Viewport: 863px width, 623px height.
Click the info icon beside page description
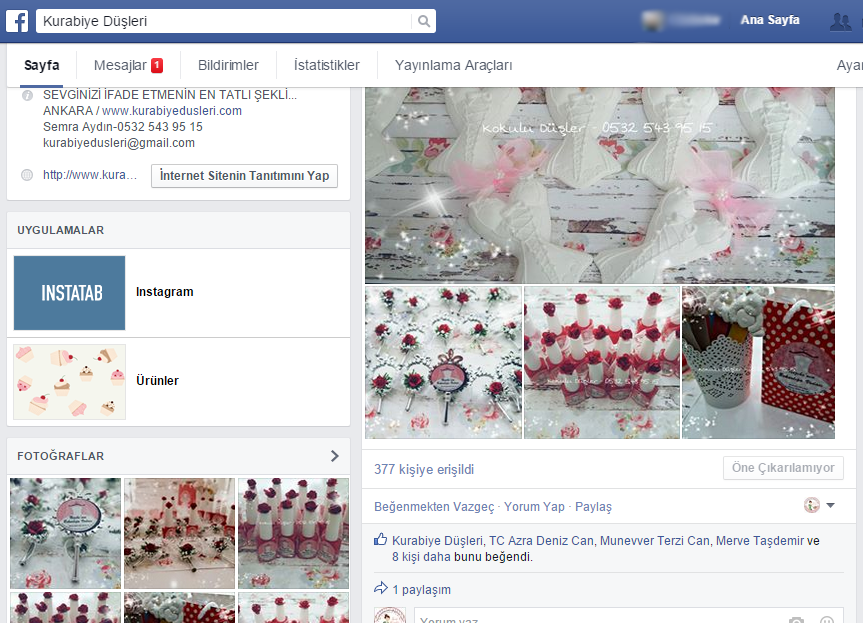27,96
